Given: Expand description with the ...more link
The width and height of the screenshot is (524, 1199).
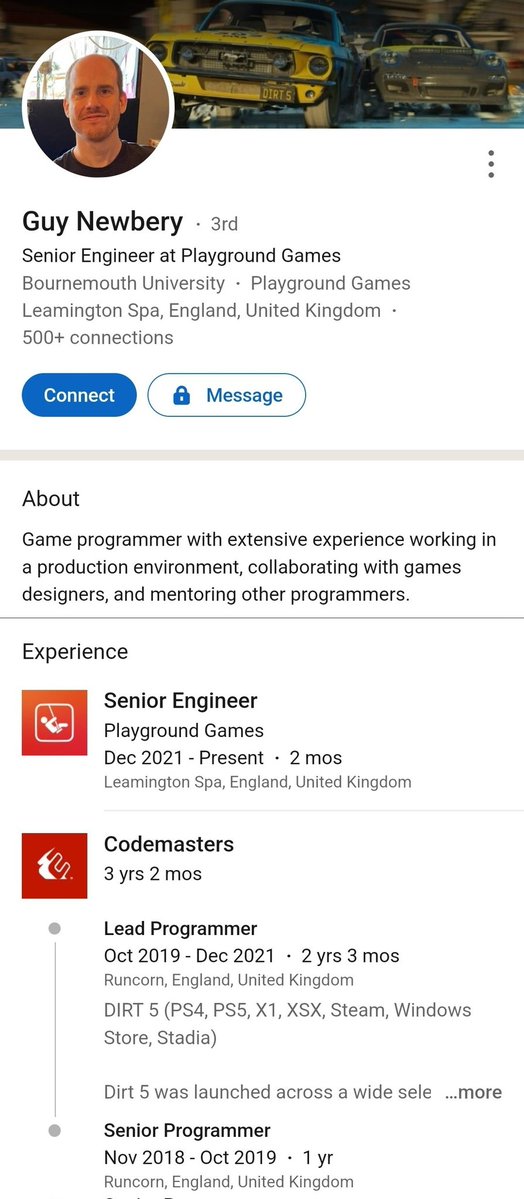Looking at the screenshot, I should click(474, 1092).
